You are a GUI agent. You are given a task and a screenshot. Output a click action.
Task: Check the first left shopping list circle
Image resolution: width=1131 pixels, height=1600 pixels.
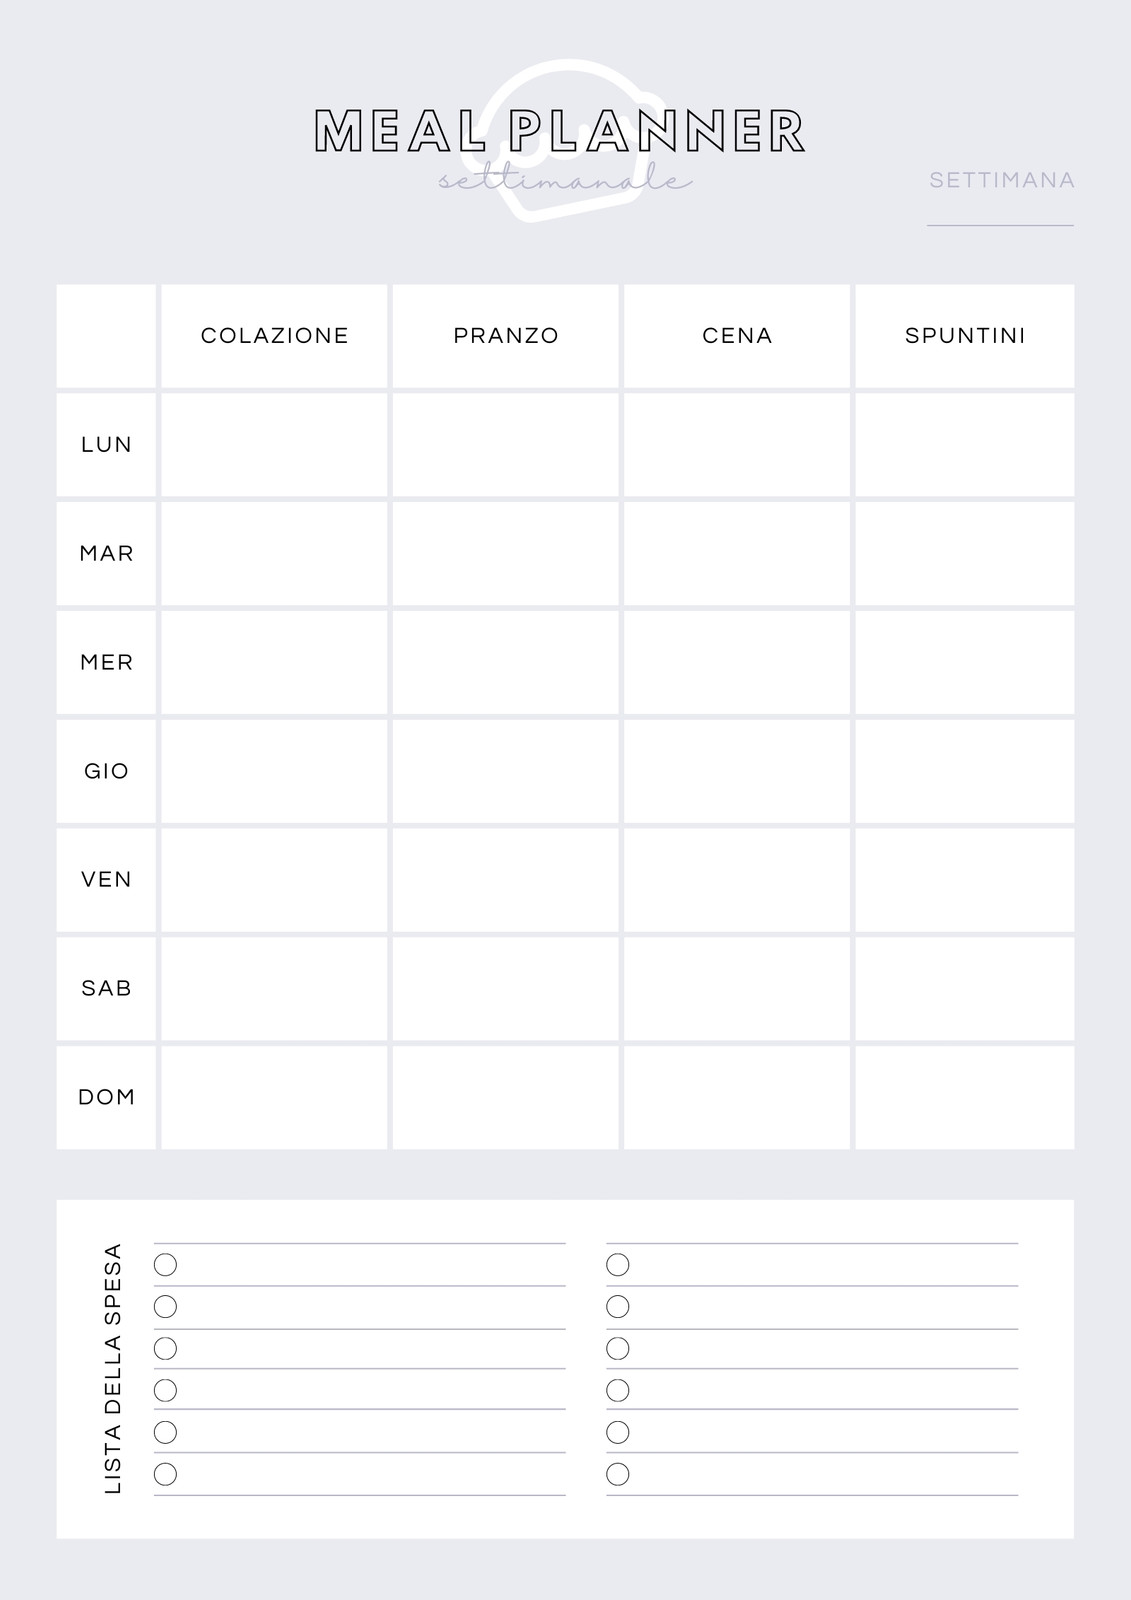[165, 1265]
